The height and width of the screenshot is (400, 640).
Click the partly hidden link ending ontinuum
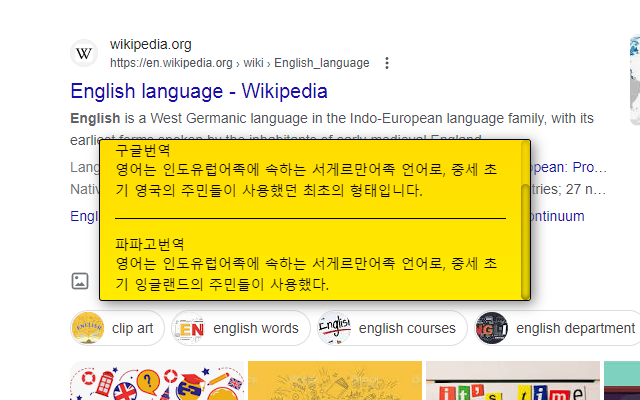(558, 216)
